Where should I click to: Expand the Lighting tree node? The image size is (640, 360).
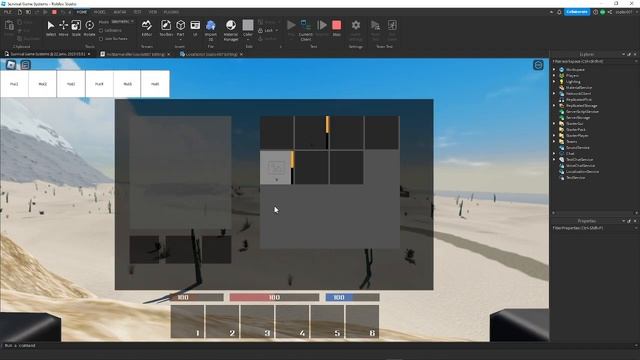pos(554,82)
